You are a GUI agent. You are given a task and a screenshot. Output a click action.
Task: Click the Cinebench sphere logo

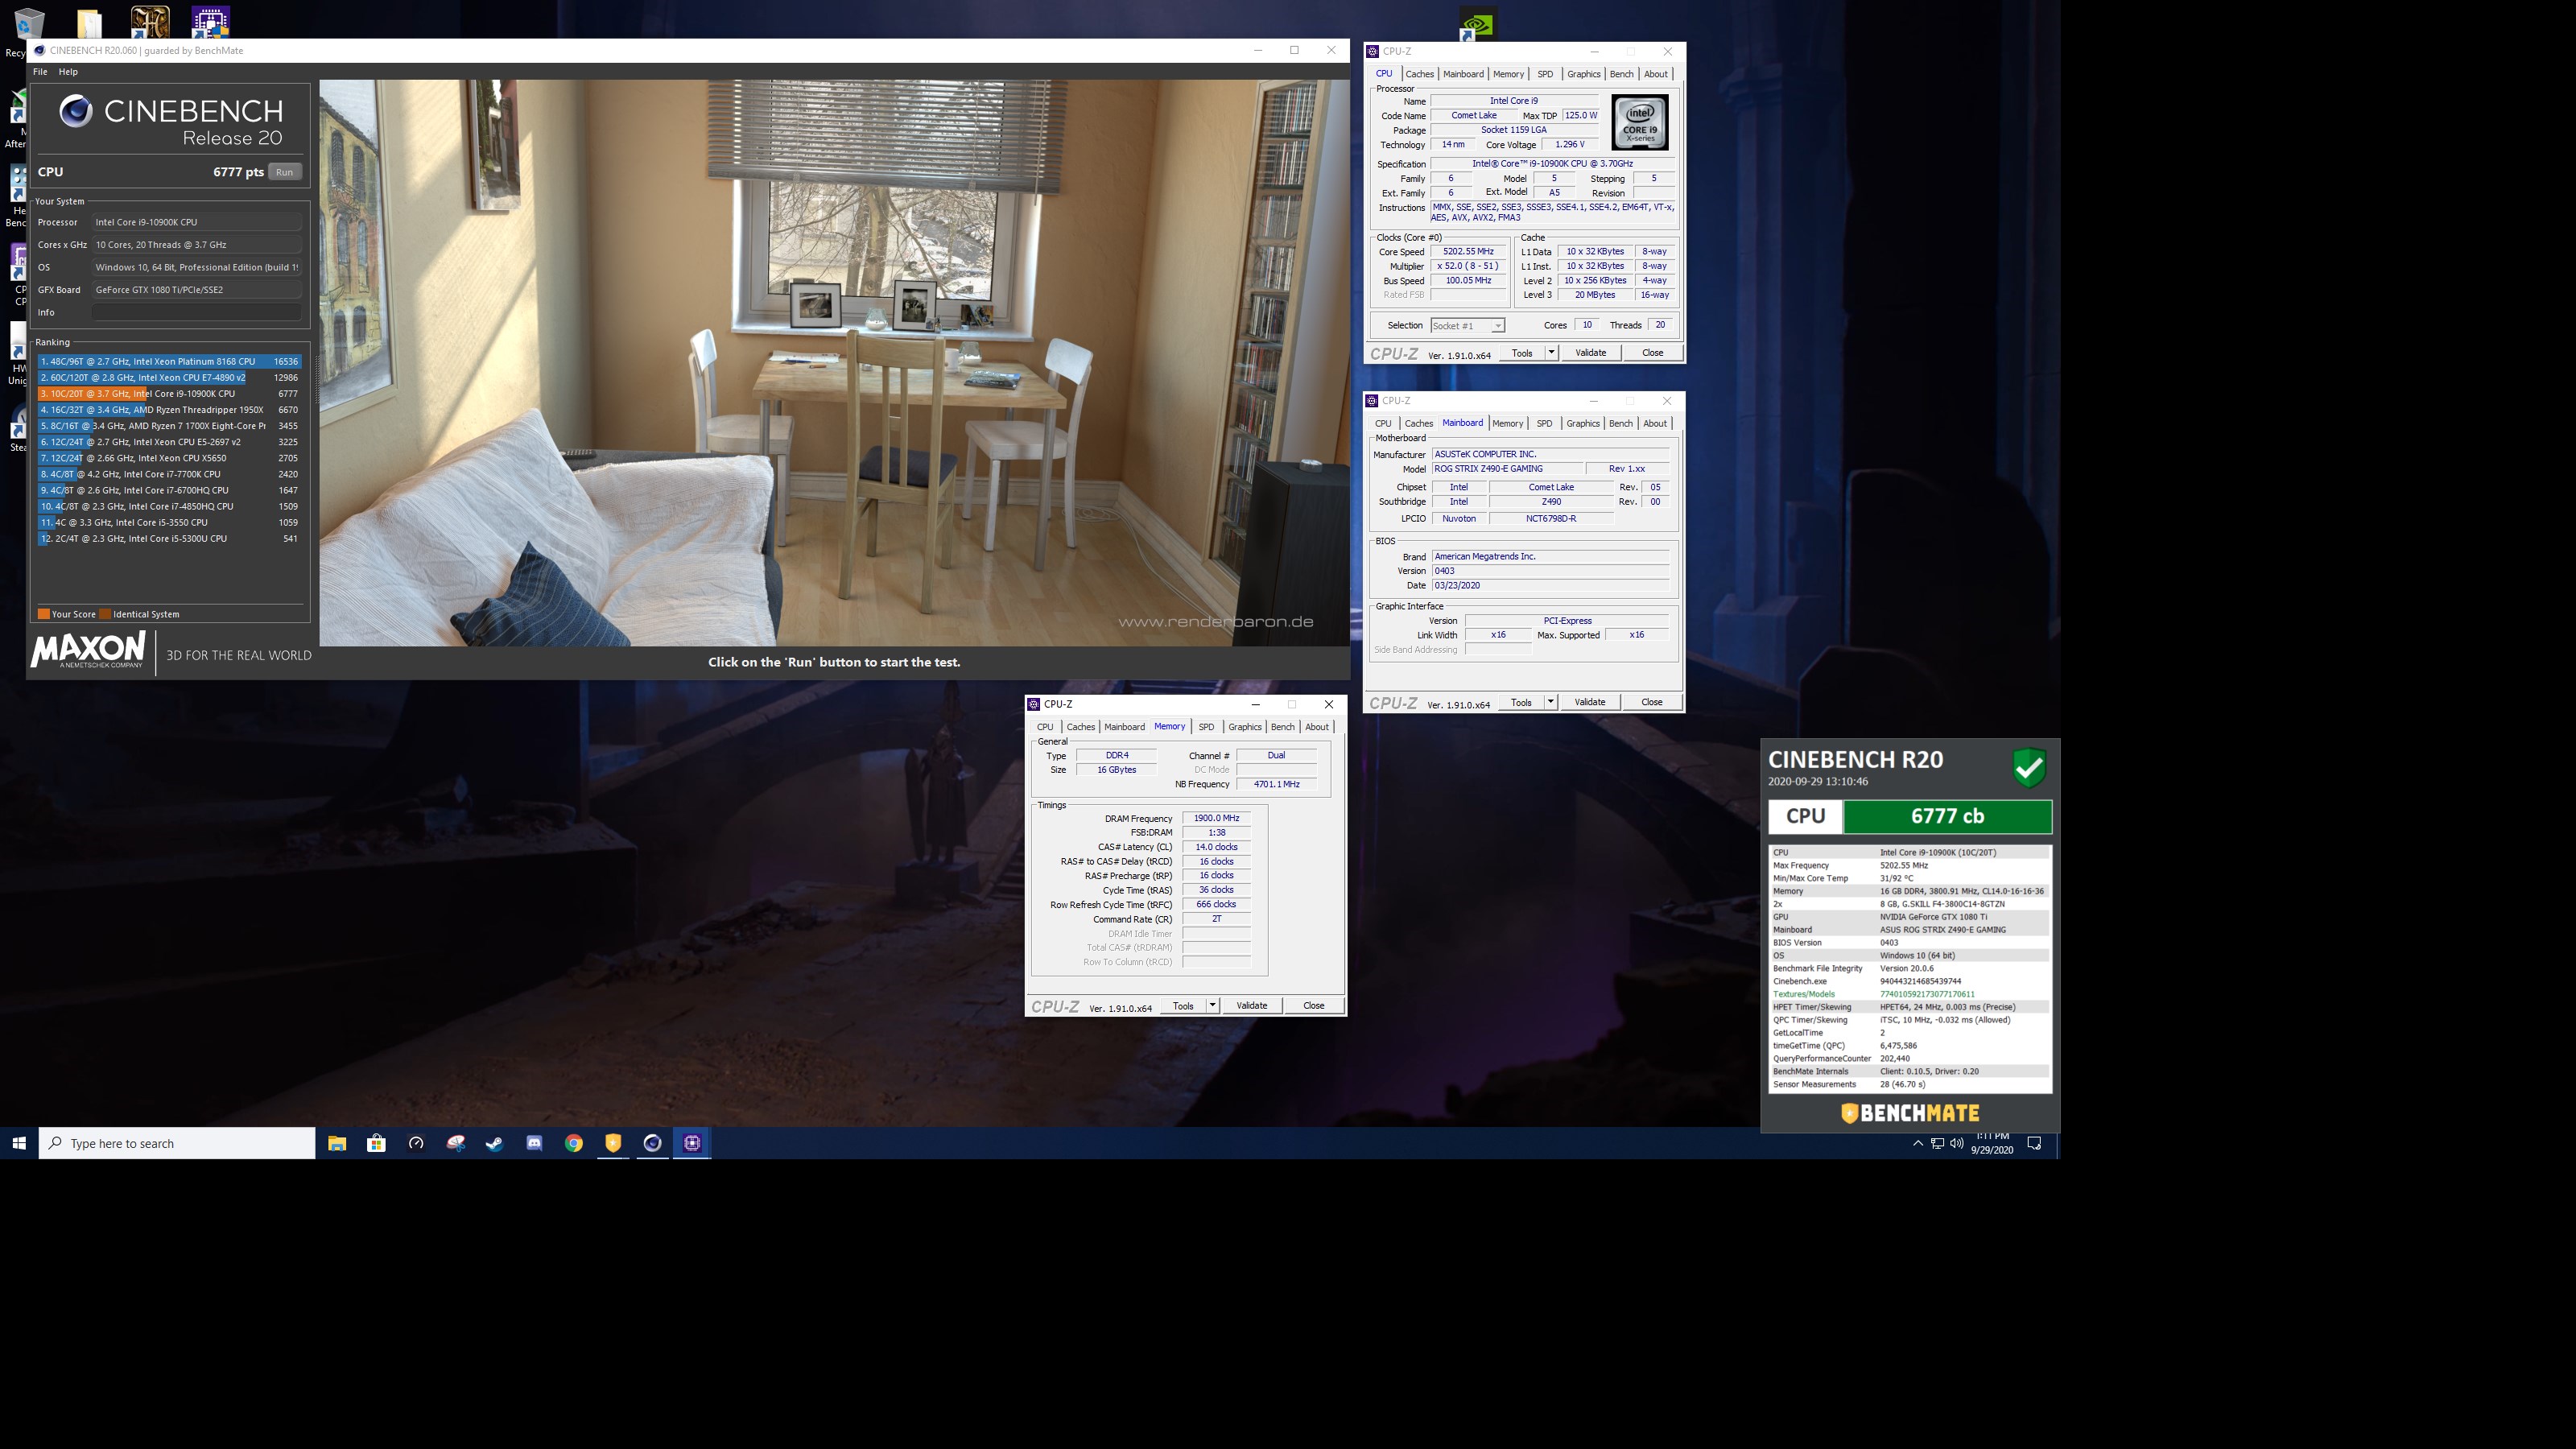point(76,111)
